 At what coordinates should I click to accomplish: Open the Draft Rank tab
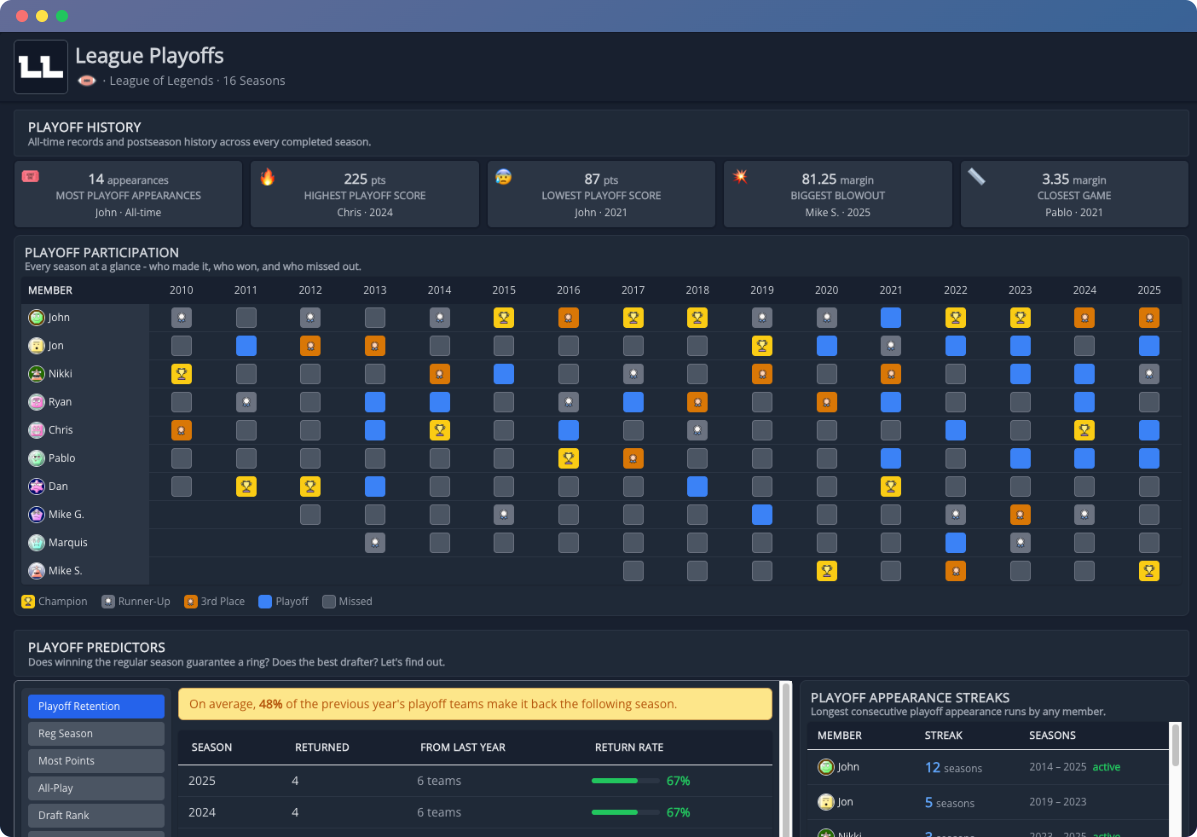[96, 815]
